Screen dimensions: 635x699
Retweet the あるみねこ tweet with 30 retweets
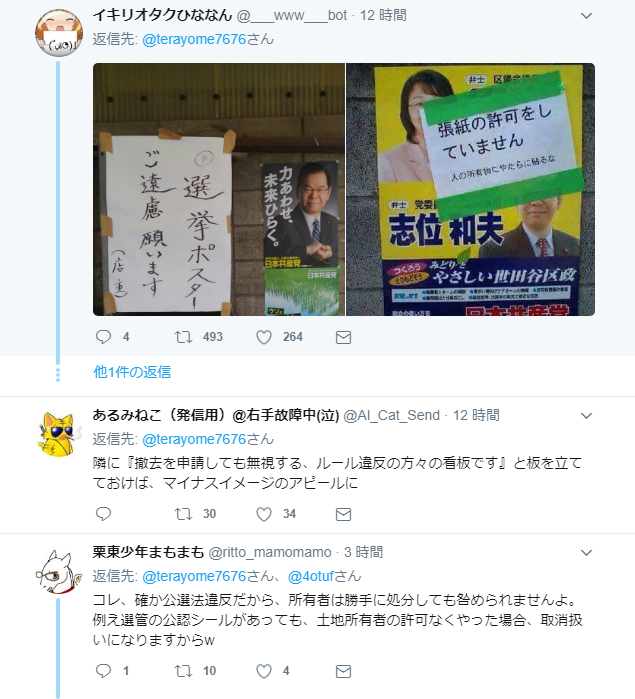point(183,514)
